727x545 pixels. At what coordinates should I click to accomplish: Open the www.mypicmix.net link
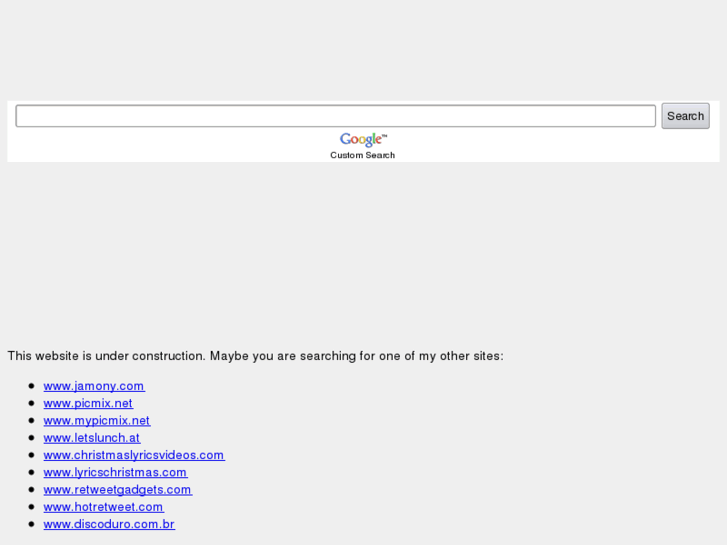click(x=97, y=421)
